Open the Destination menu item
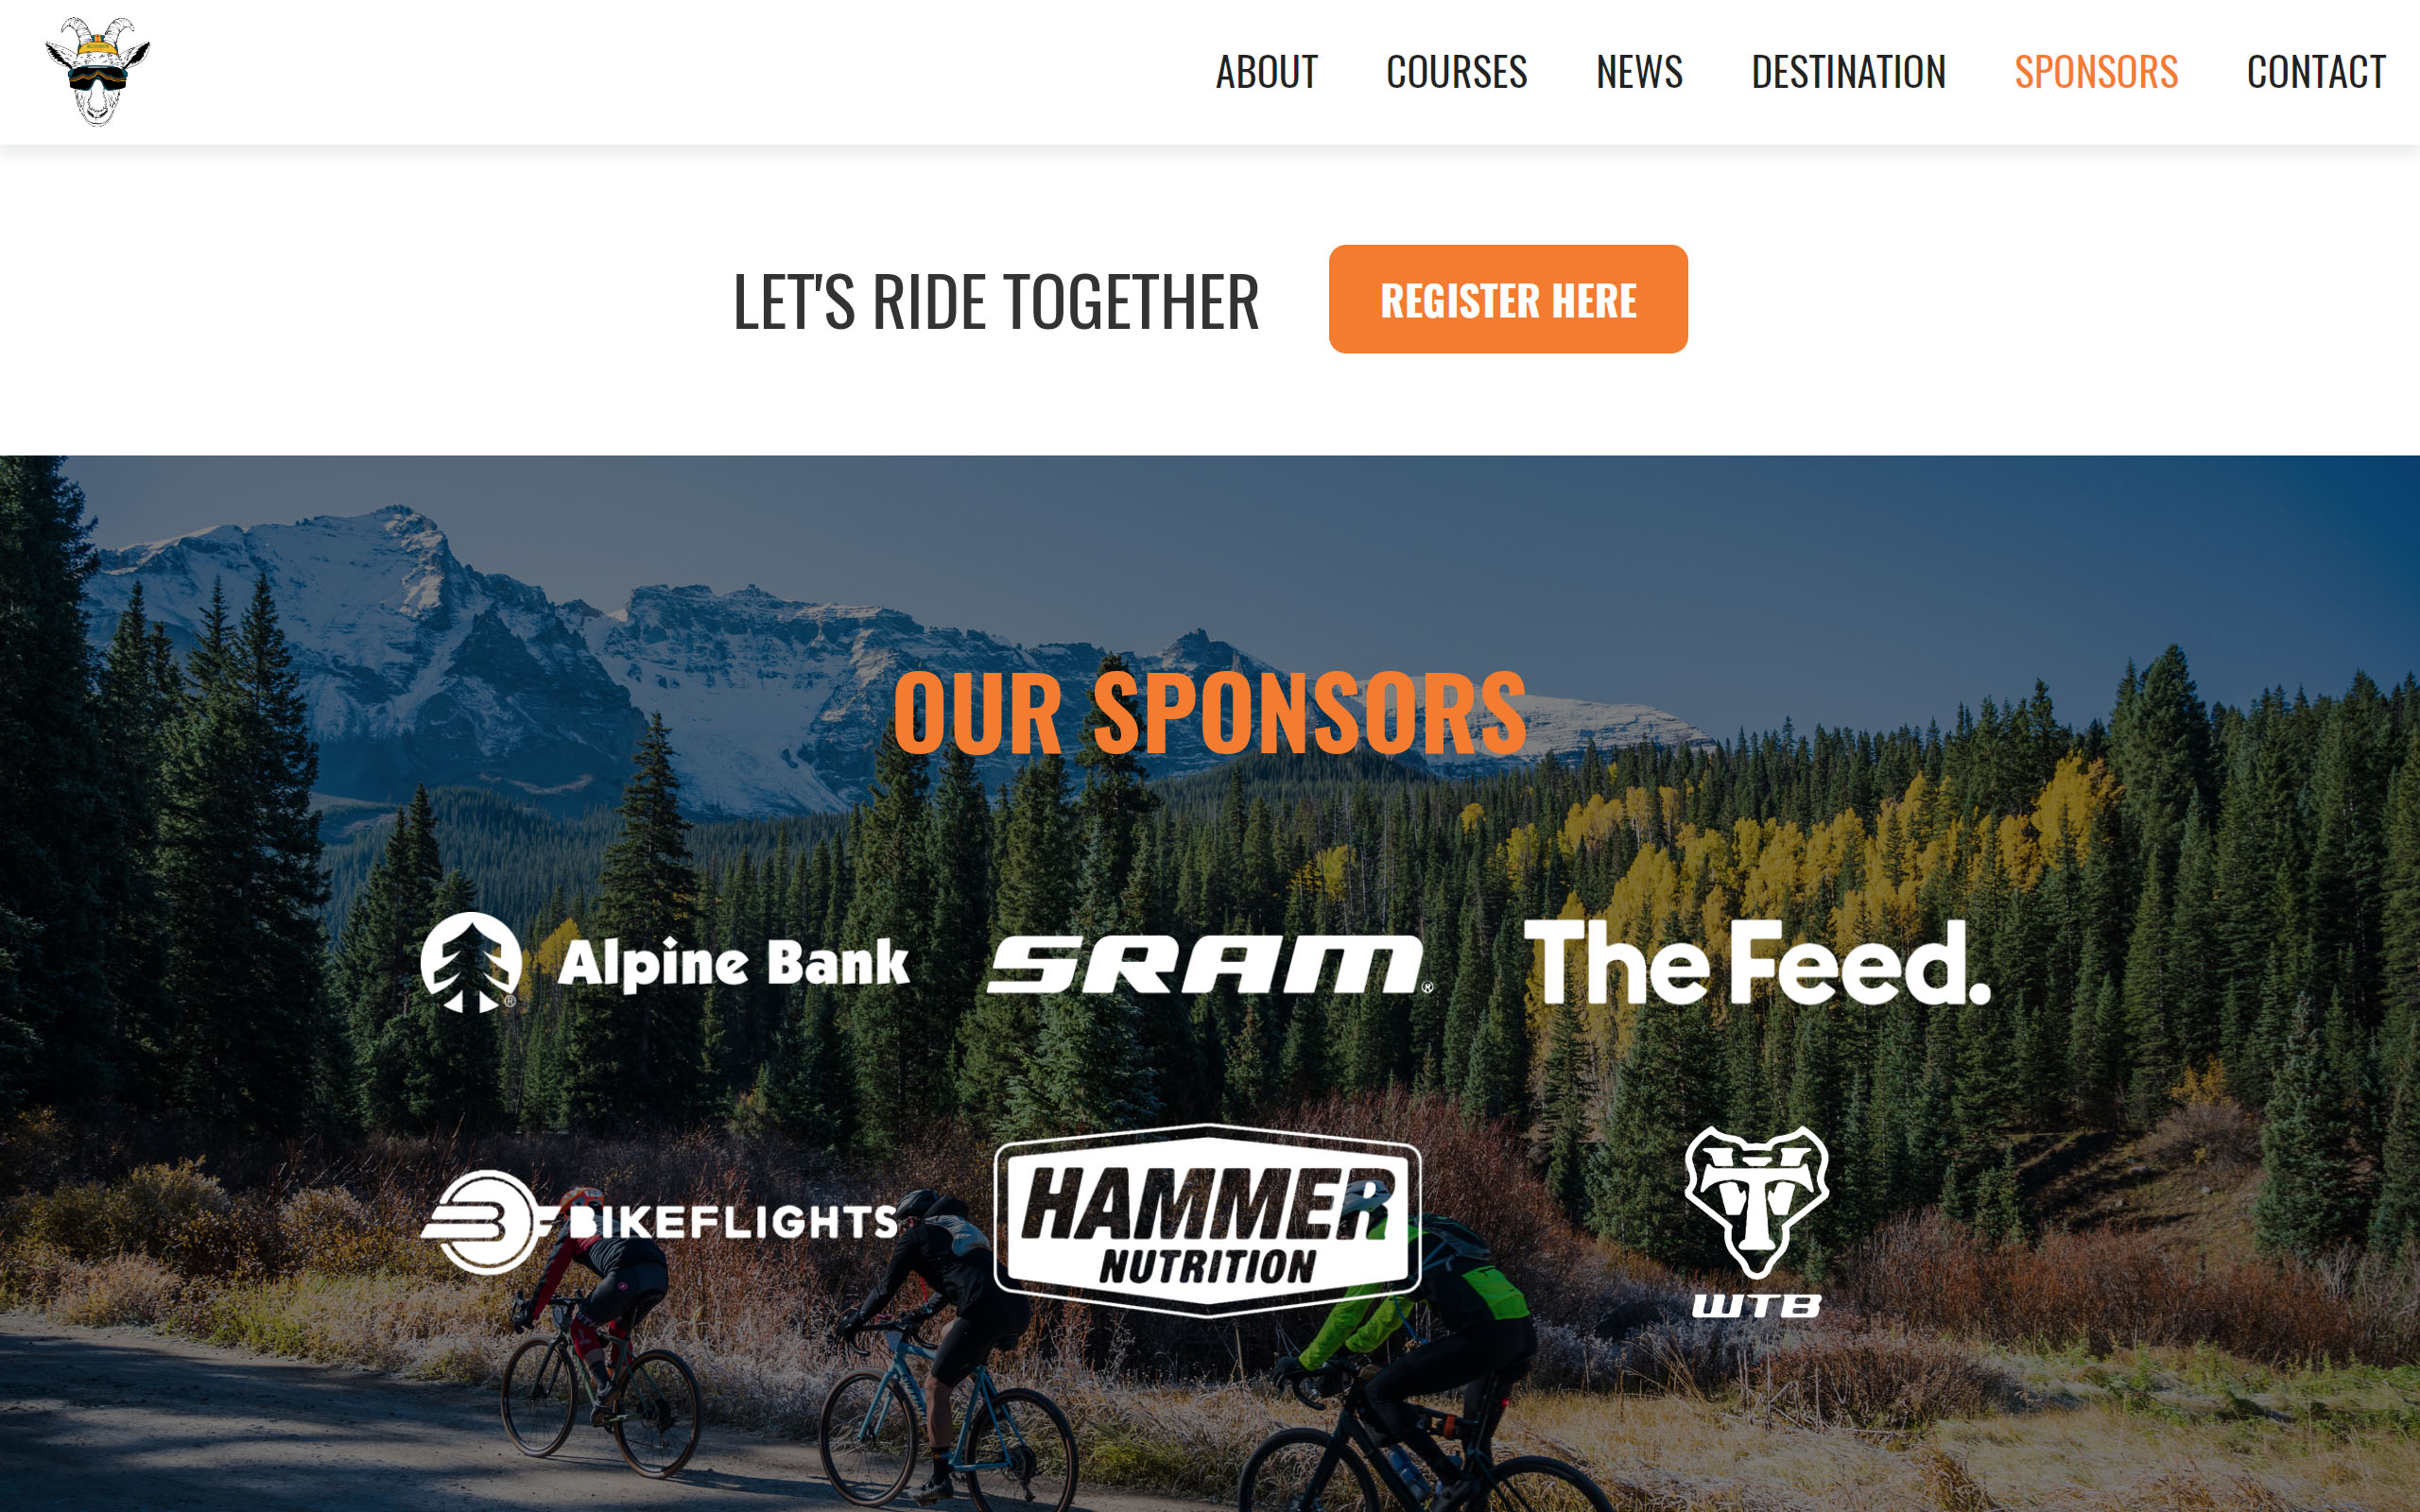 point(1848,72)
